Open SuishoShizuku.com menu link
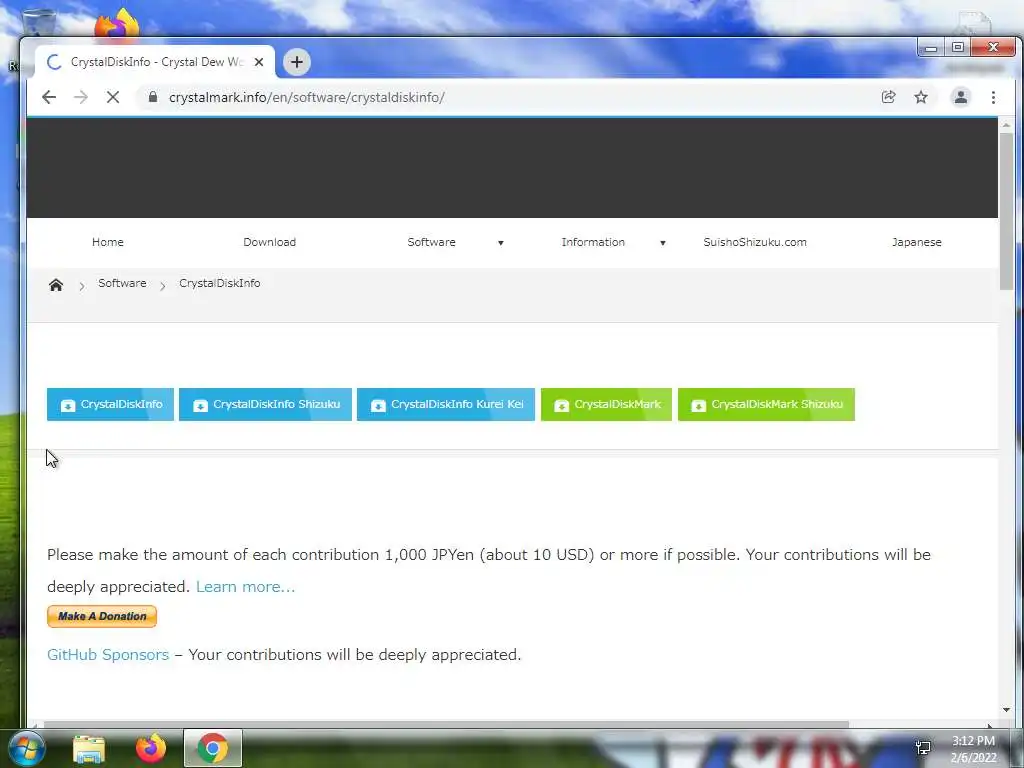Screen dimensions: 1024x768 pyautogui.click(x=755, y=242)
